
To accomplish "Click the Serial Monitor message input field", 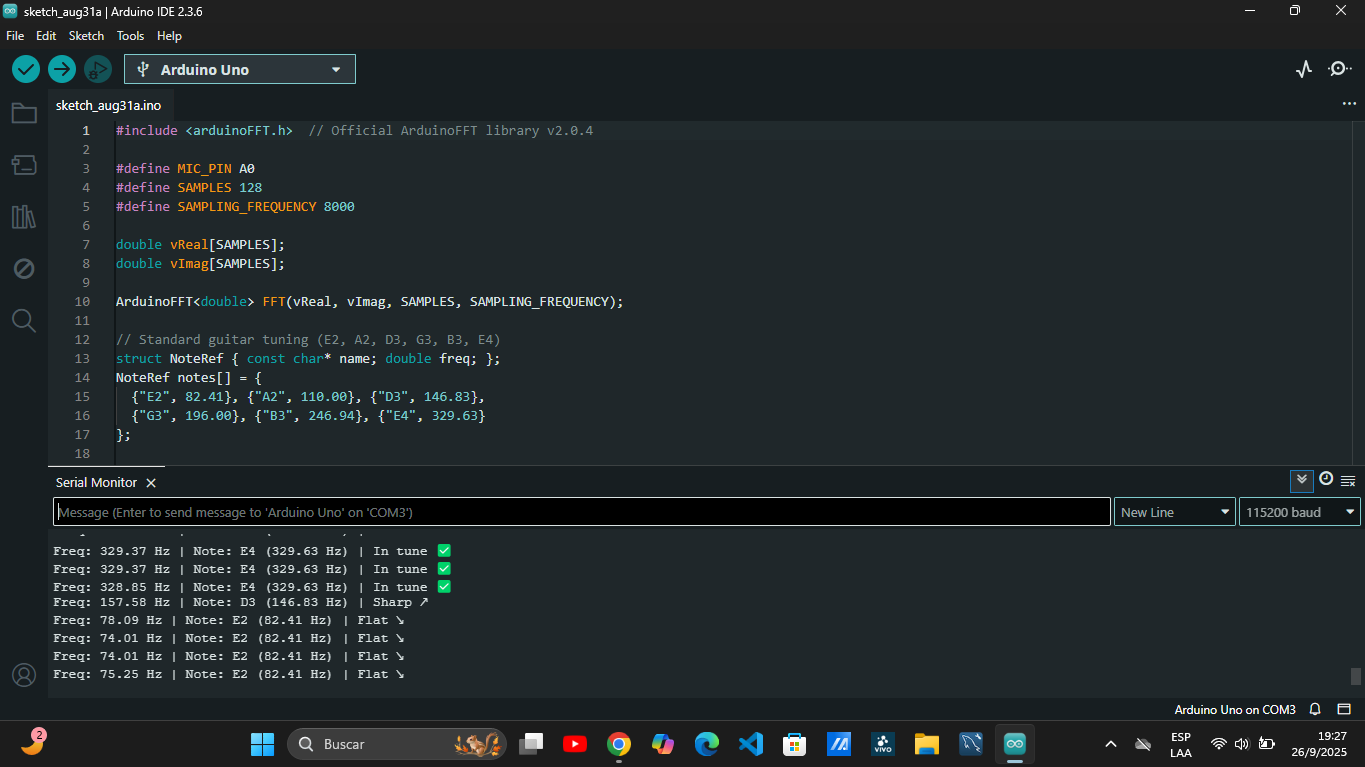I will (581, 512).
